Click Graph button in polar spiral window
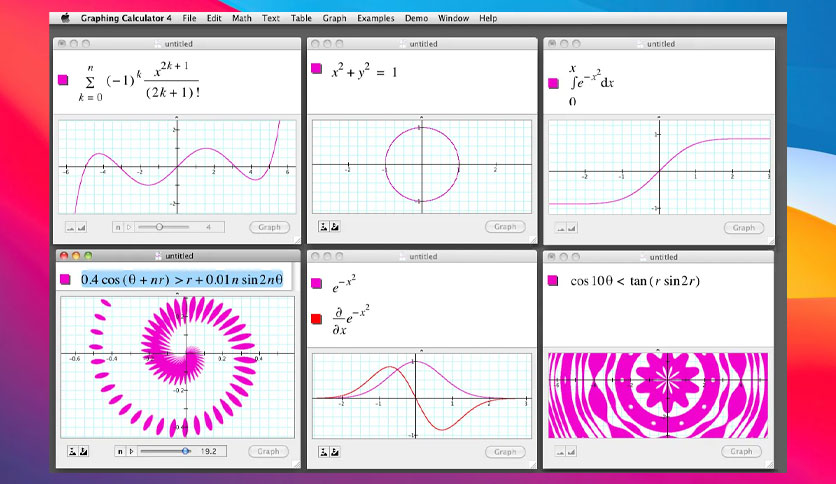This screenshot has height=484, width=836. coord(268,451)
